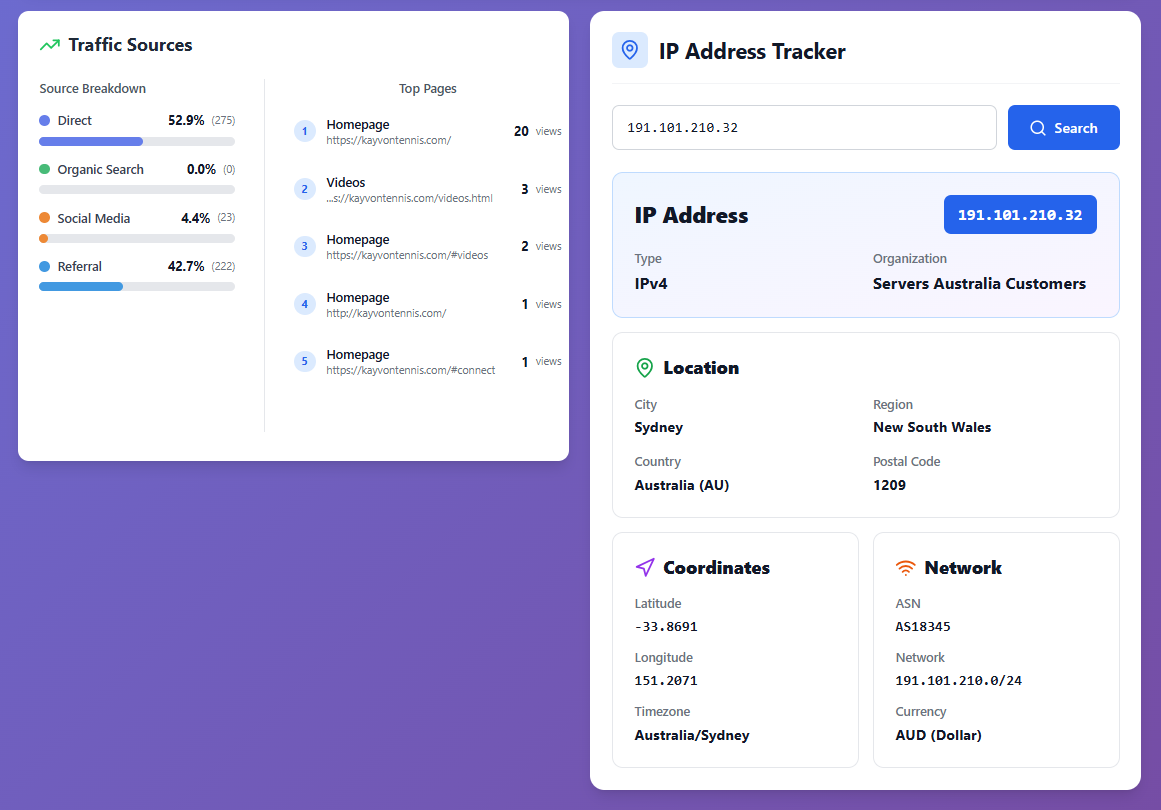Click inside the IP address input field
Viewport: 1161px width, 810px height.
point(803,127)
